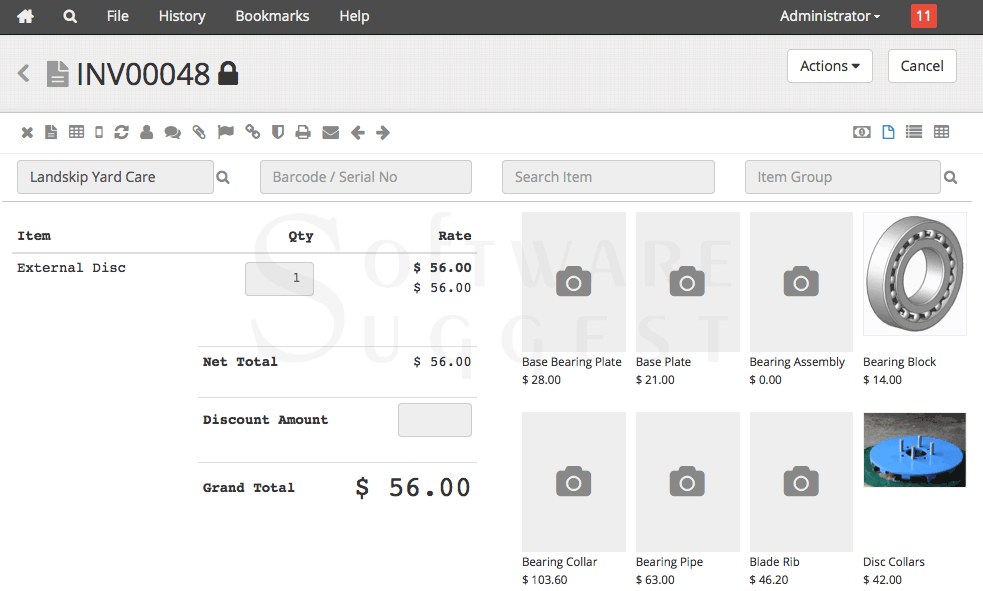Screen dimensions: 983x591
Task: Select the refresh icon in the toolbar
Action: [x=123, y=131]
